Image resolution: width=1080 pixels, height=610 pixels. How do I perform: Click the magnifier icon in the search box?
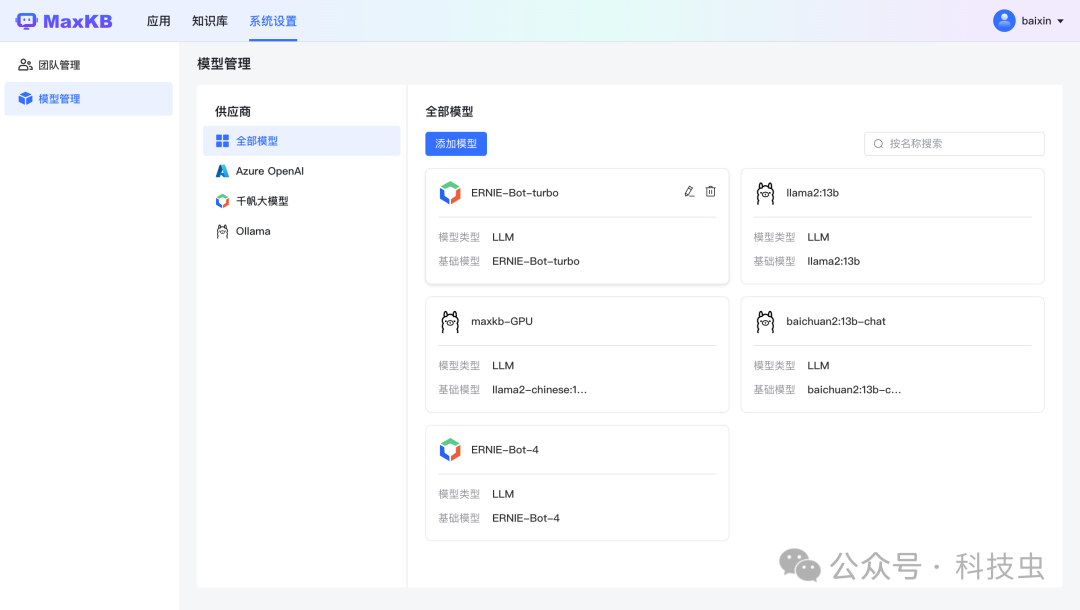click(x=878, y=143)
